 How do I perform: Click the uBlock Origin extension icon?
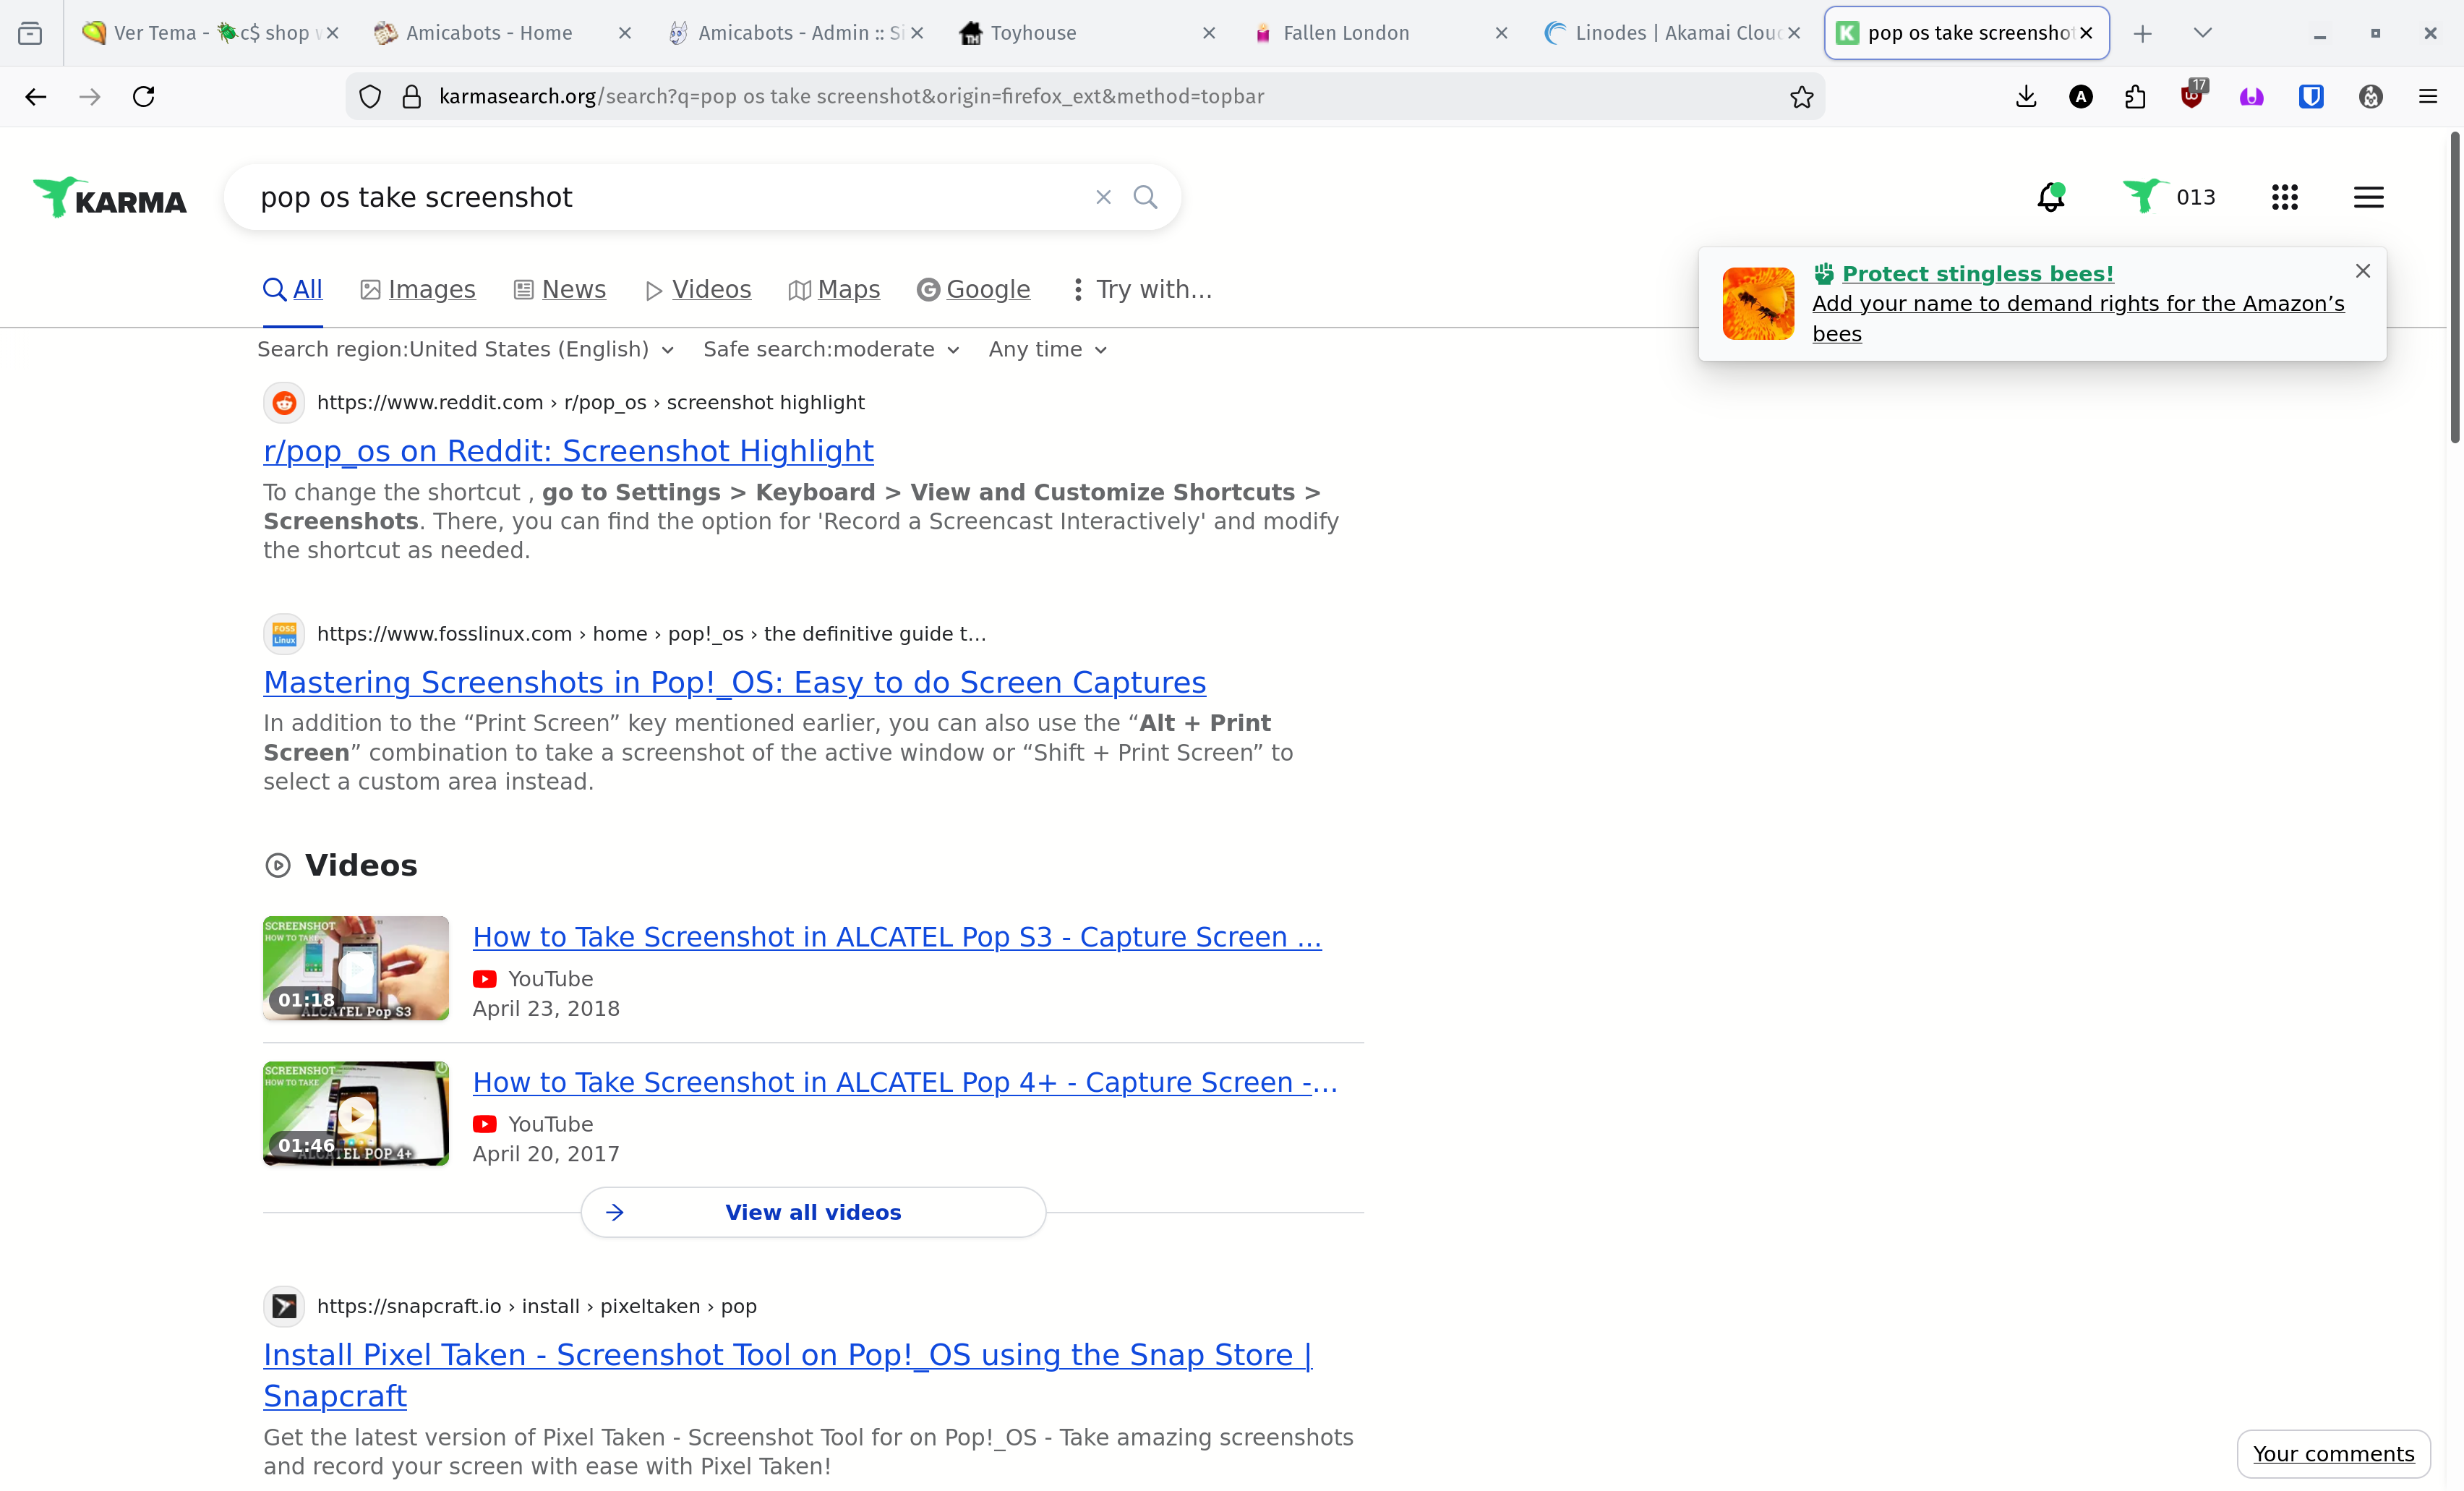click(2191, 97)
